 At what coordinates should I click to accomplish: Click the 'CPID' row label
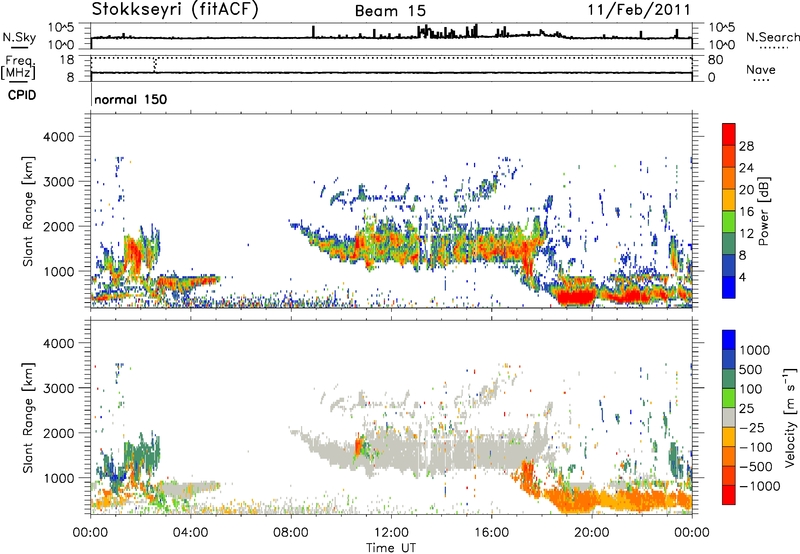pyautogui.click(x=22, y=95)
